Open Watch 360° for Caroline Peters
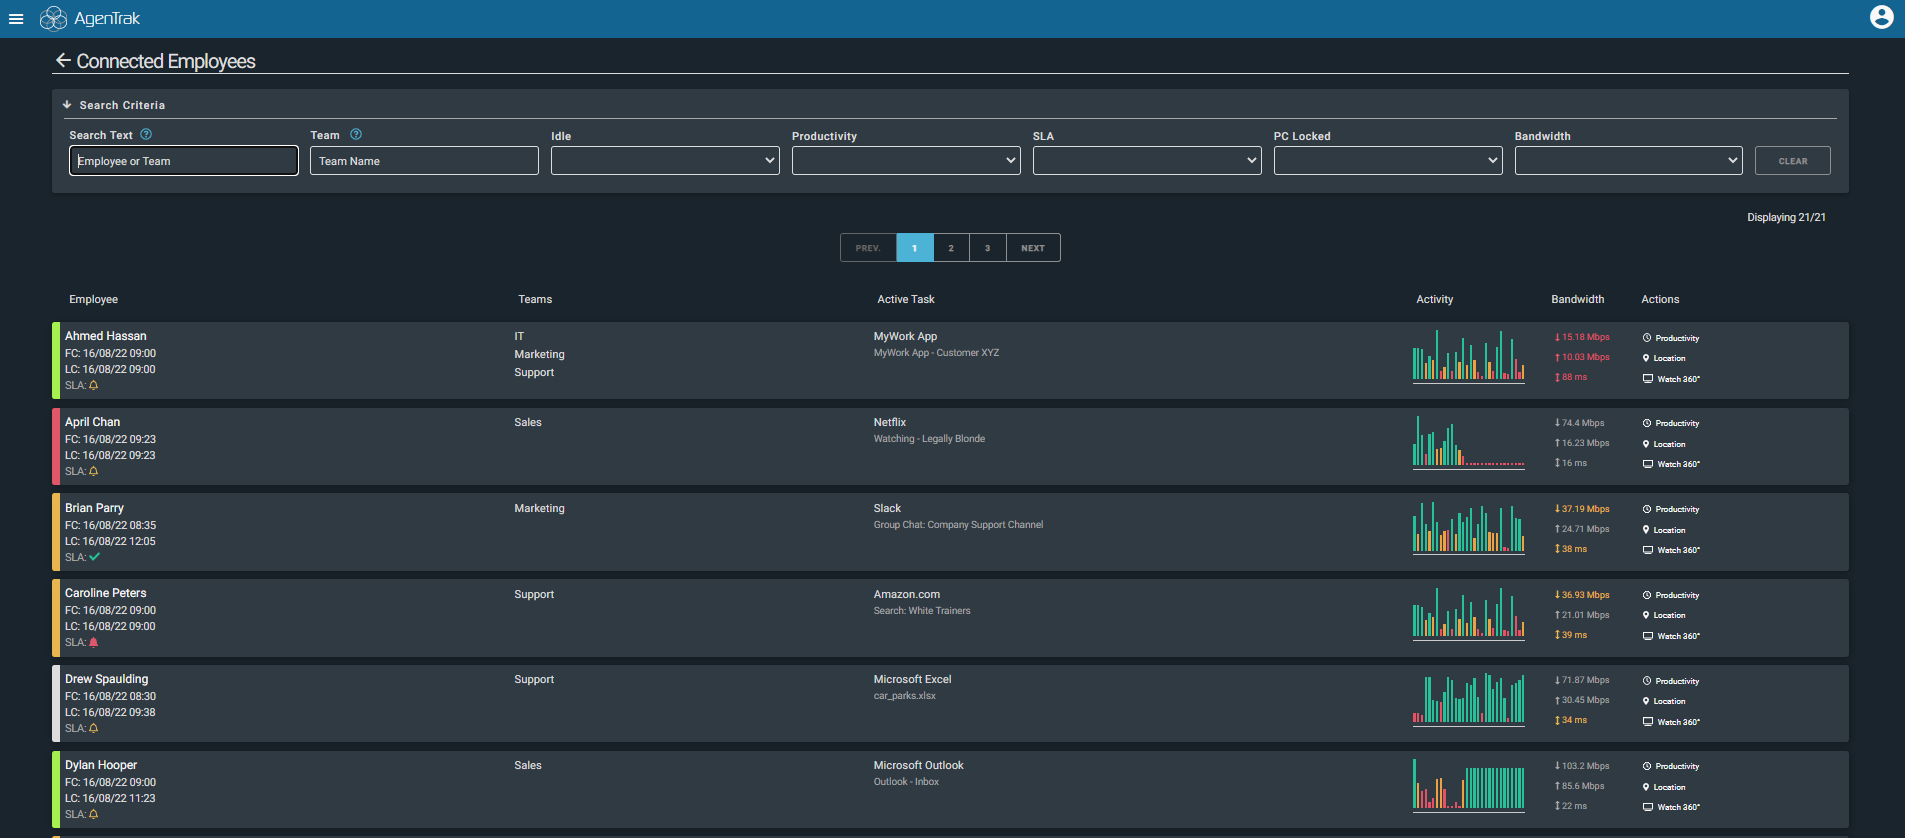 coord(1671,636)
